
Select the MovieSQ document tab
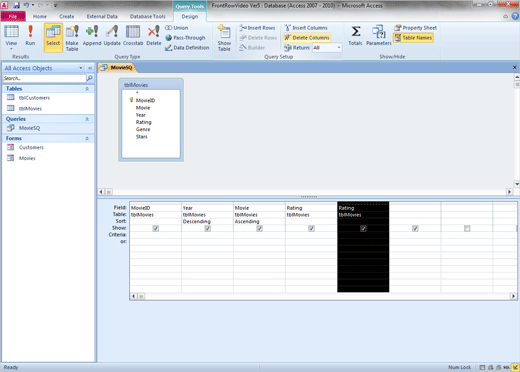pyautogui.click(x=118, y=68)
